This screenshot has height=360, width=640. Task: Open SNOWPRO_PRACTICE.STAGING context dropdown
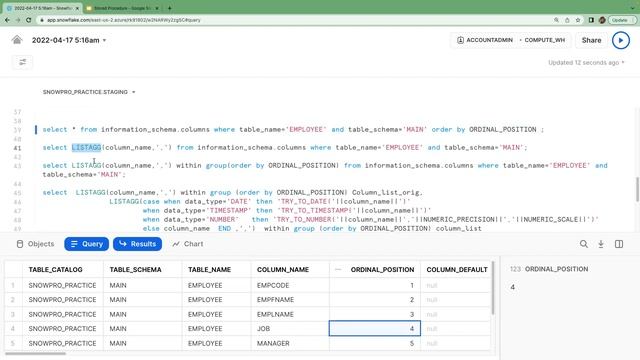(x=89, y=92)
